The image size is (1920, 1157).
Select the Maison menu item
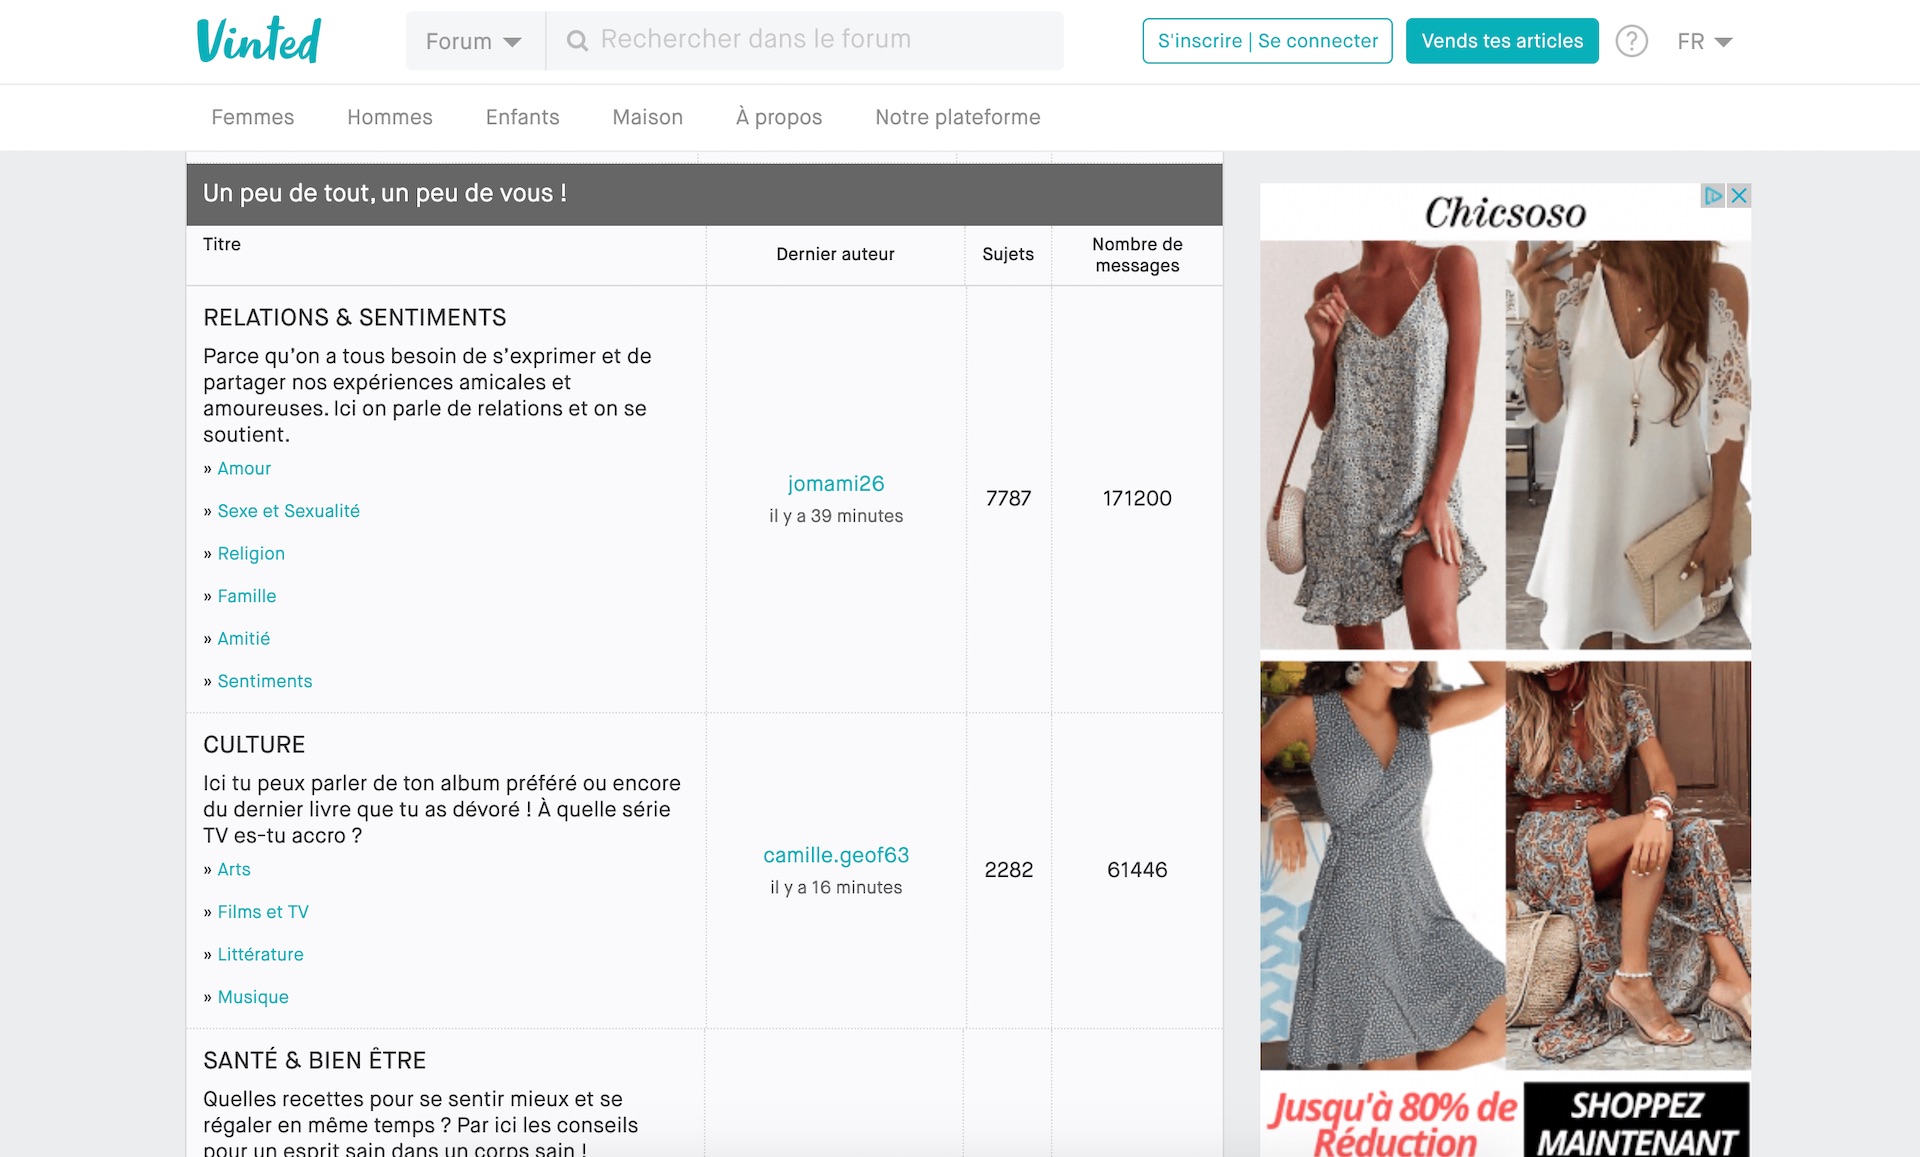tap(647, 117)
